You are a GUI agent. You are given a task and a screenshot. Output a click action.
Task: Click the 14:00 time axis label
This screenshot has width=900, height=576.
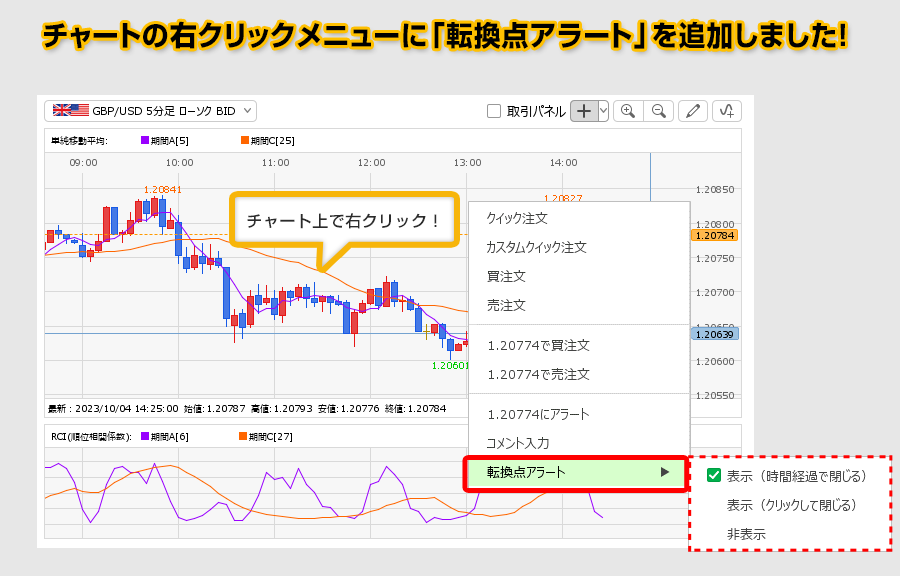(564, 162)
